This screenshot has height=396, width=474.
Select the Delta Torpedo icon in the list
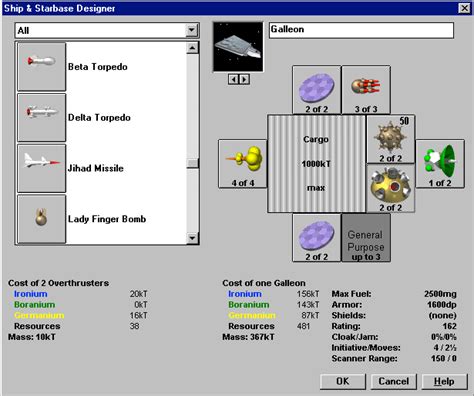pos(41,117)
